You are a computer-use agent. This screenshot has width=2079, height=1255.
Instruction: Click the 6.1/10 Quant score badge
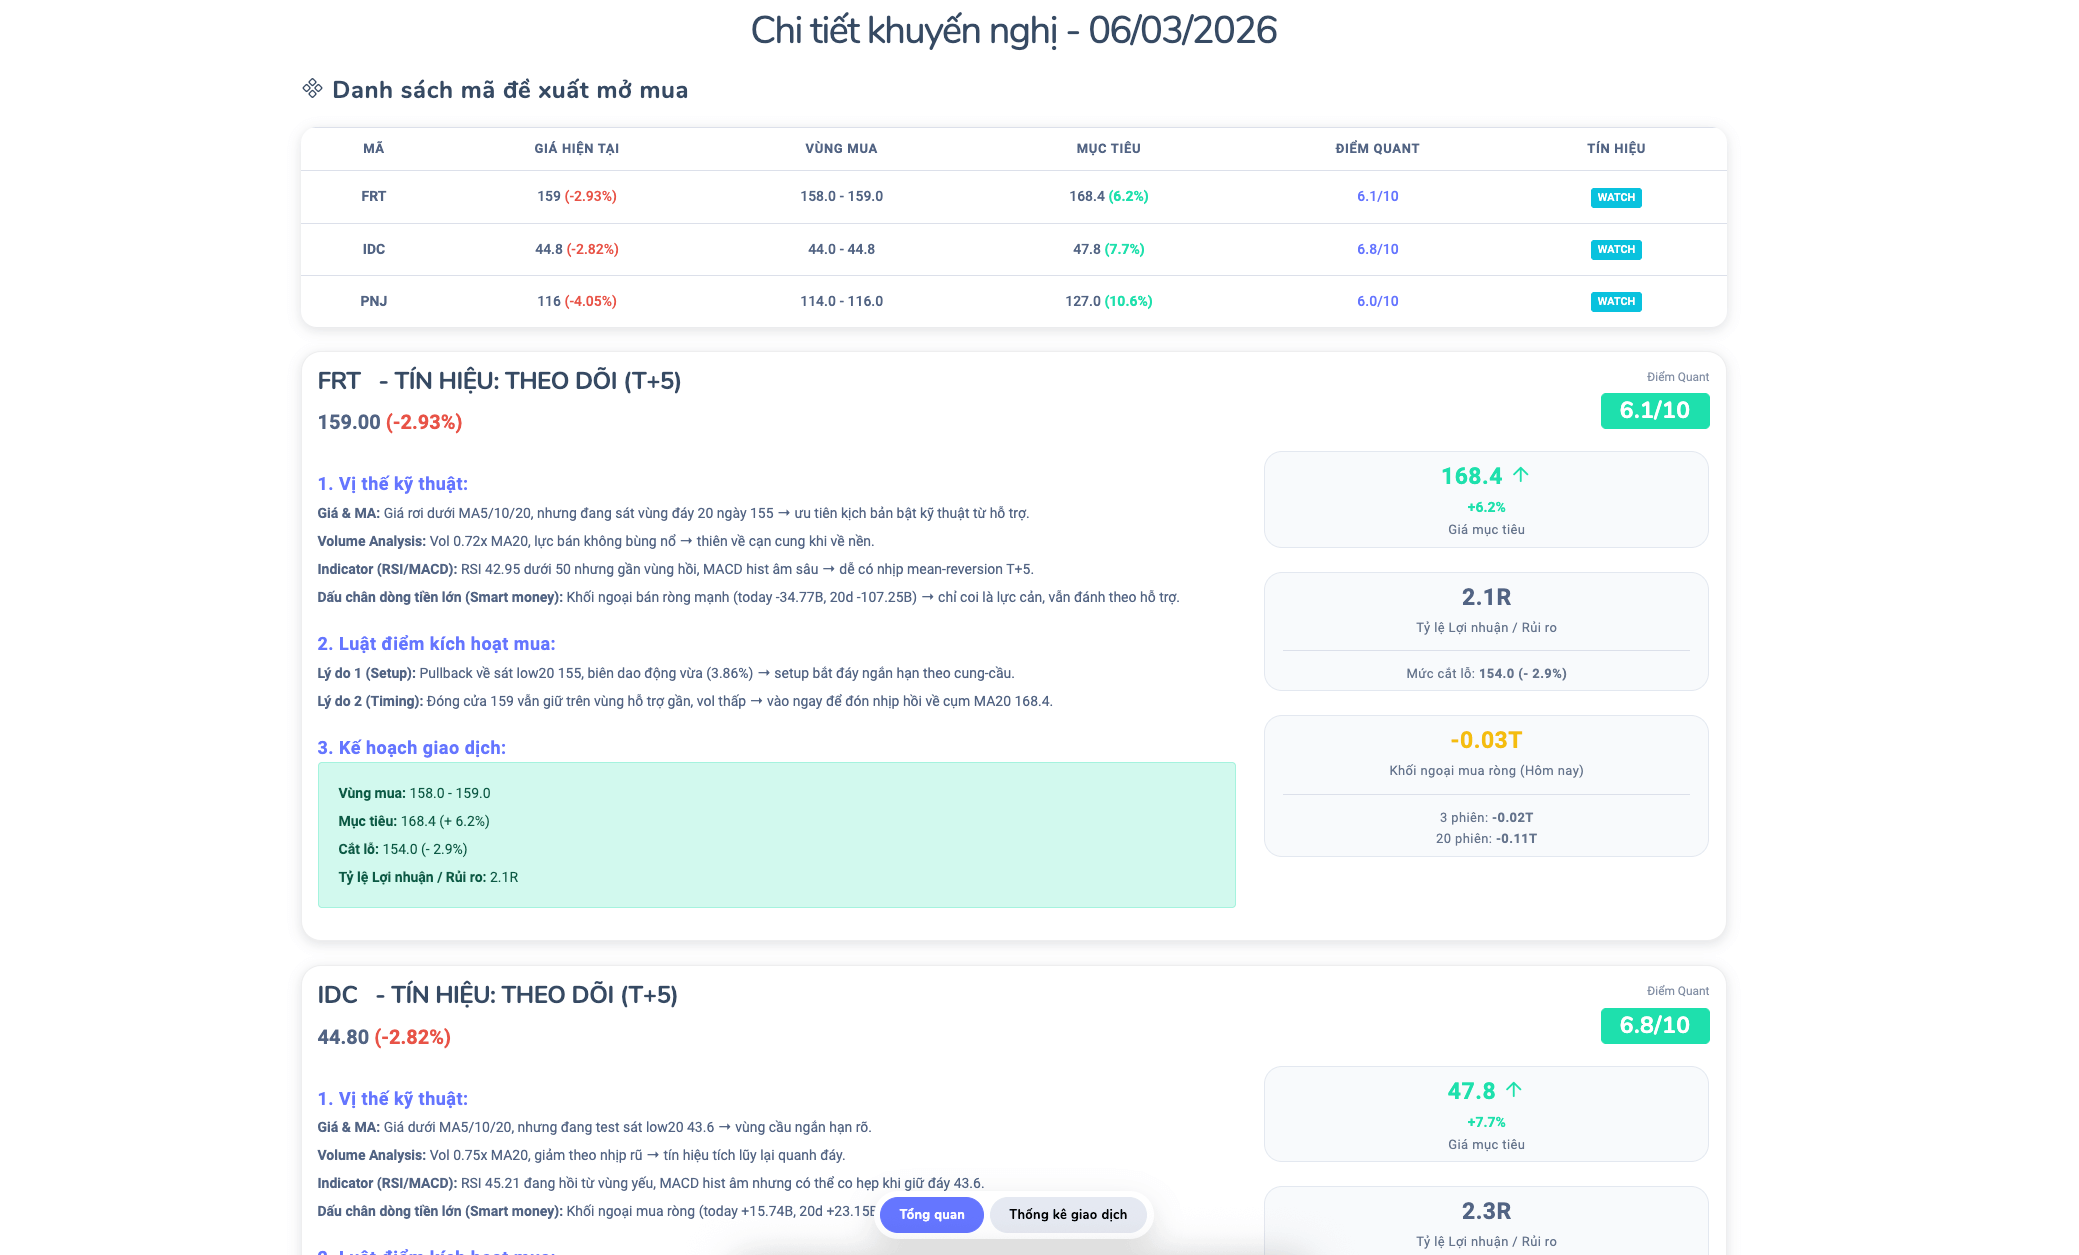point(1654,410)
